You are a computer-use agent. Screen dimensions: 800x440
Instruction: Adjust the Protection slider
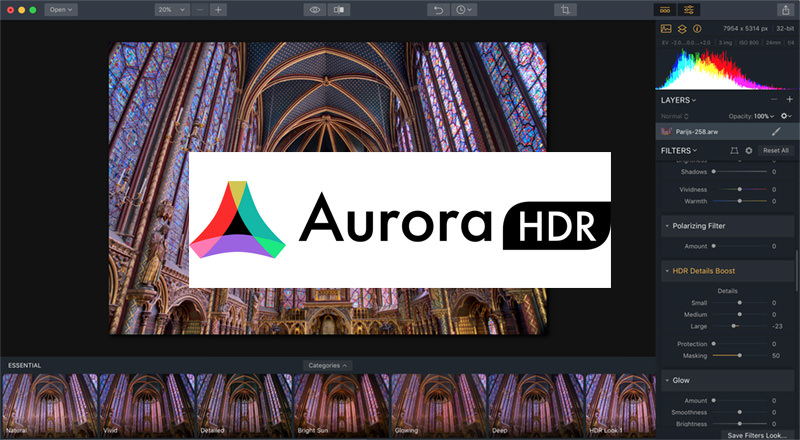(x=740, y=344)
